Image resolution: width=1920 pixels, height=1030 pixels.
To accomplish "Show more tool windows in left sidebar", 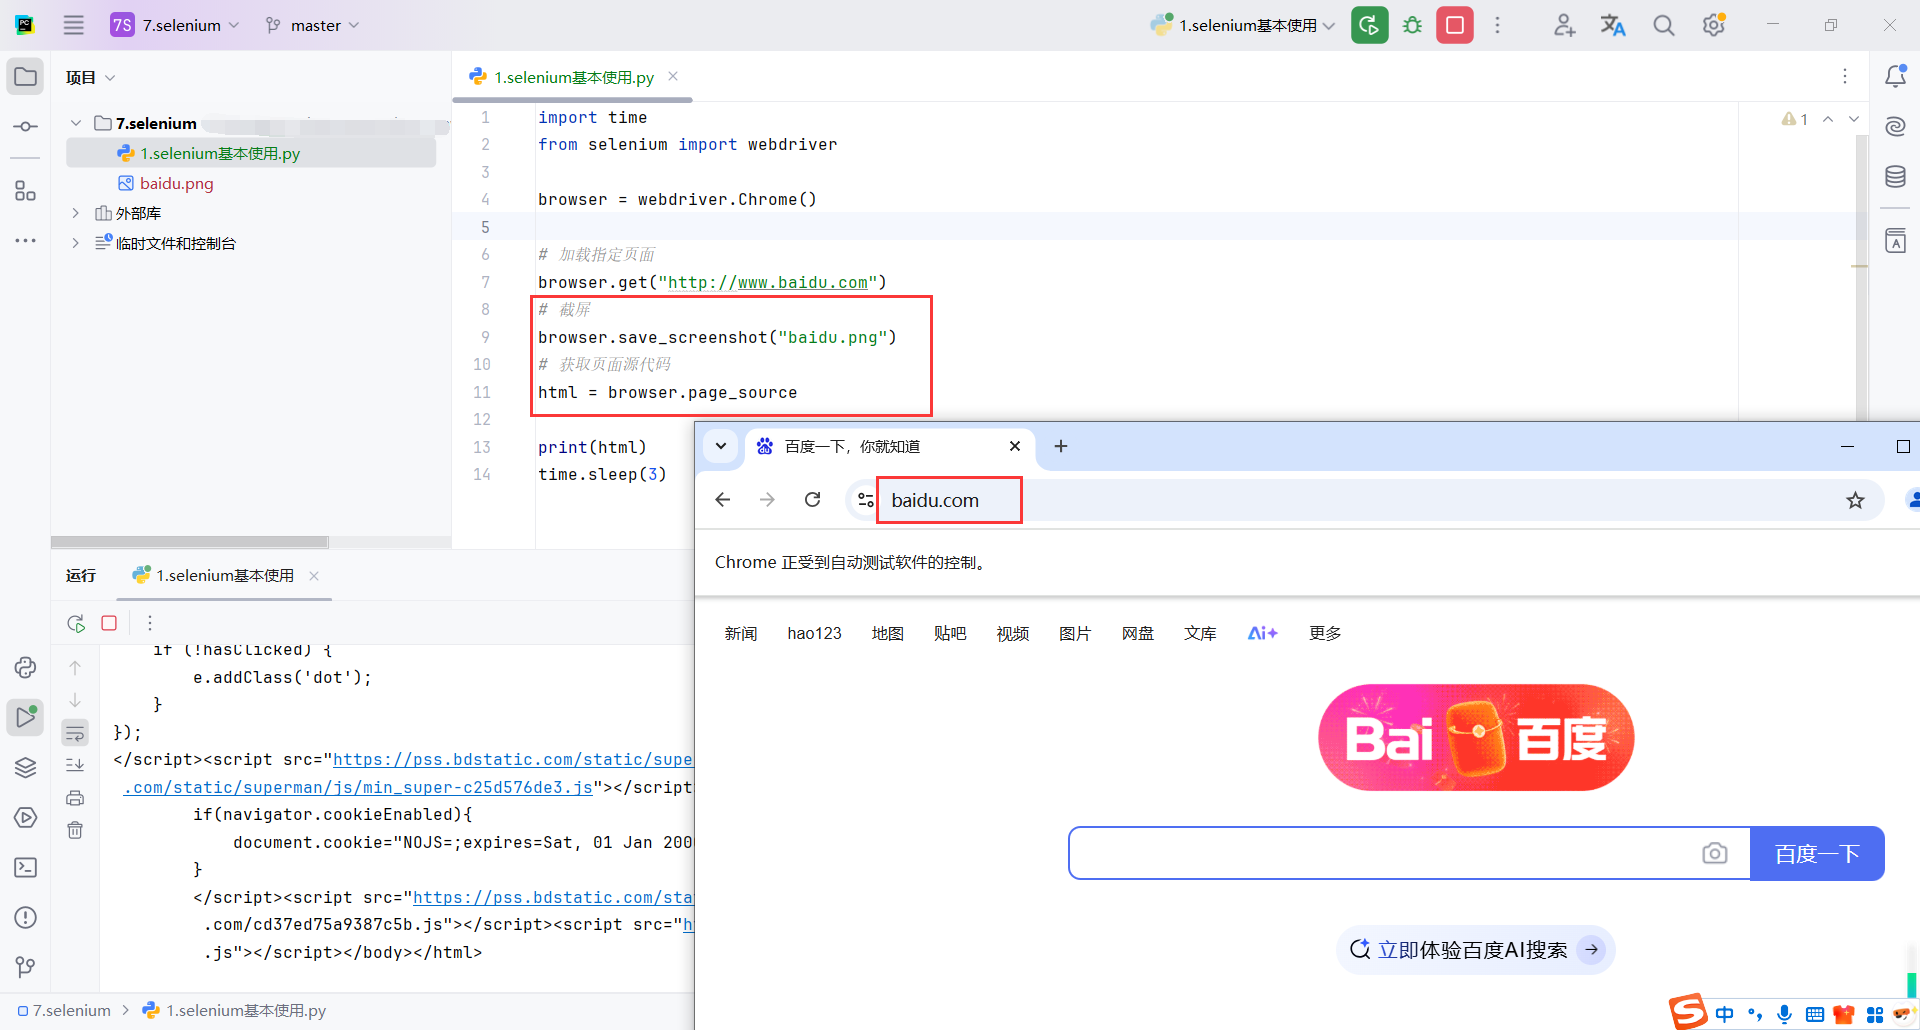I will coord(25,241).
